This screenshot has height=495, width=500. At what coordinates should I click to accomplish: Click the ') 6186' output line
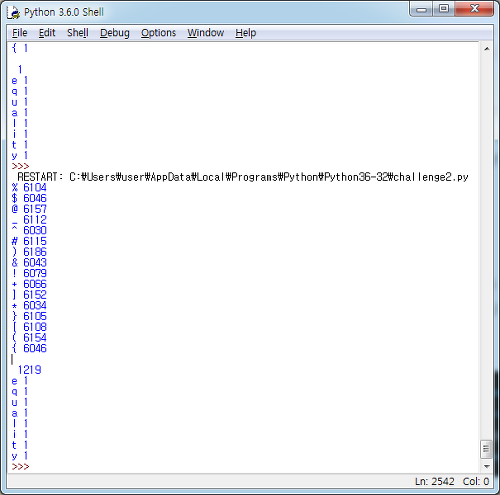pyautogui.click(x=29, y=252)
